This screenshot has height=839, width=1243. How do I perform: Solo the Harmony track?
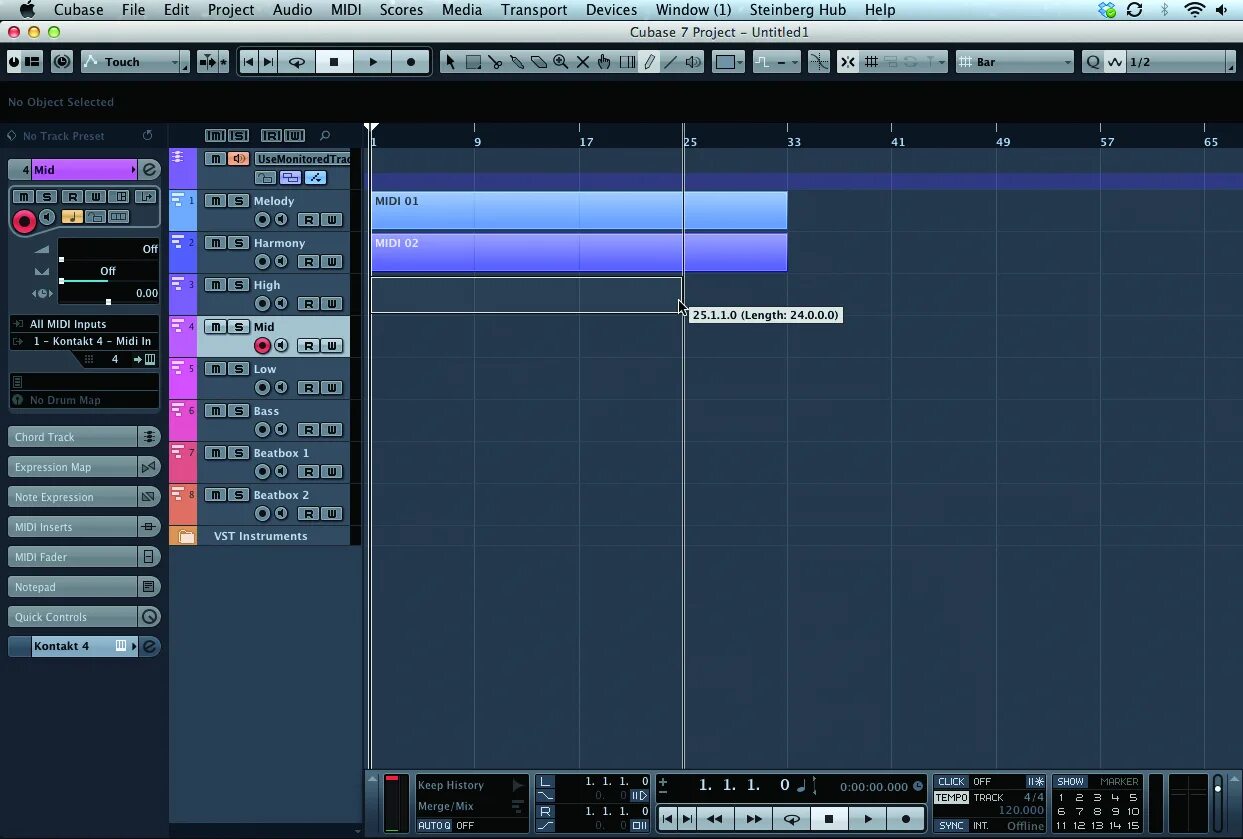(239, 243)
